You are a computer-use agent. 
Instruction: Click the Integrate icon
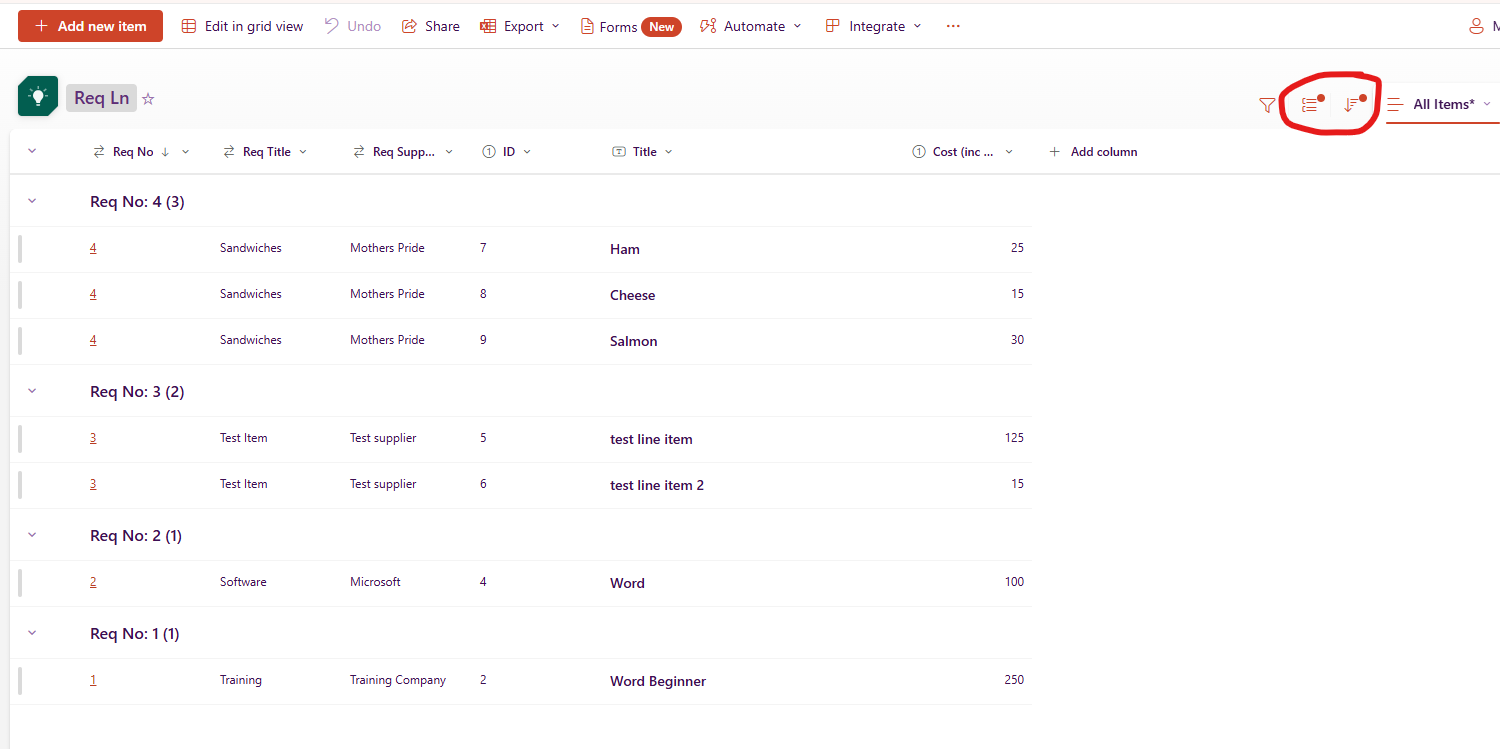(833, 25)
